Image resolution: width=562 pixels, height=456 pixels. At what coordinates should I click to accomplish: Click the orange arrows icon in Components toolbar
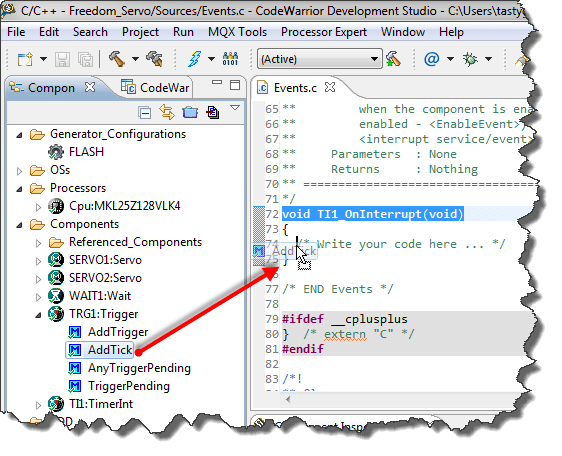tap(167, 112)
